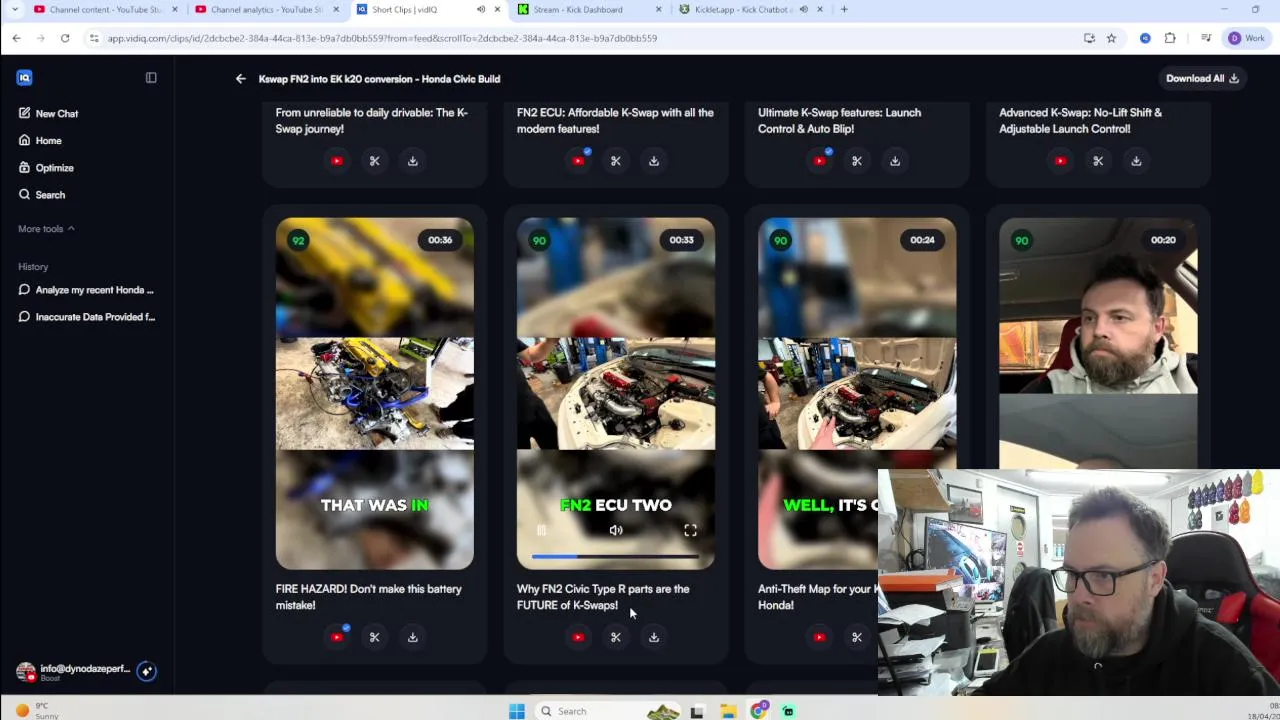
Task: Click YouTube icon under 'FN2 ECU: Affordable K-Swap'
Action: (578, 161)
